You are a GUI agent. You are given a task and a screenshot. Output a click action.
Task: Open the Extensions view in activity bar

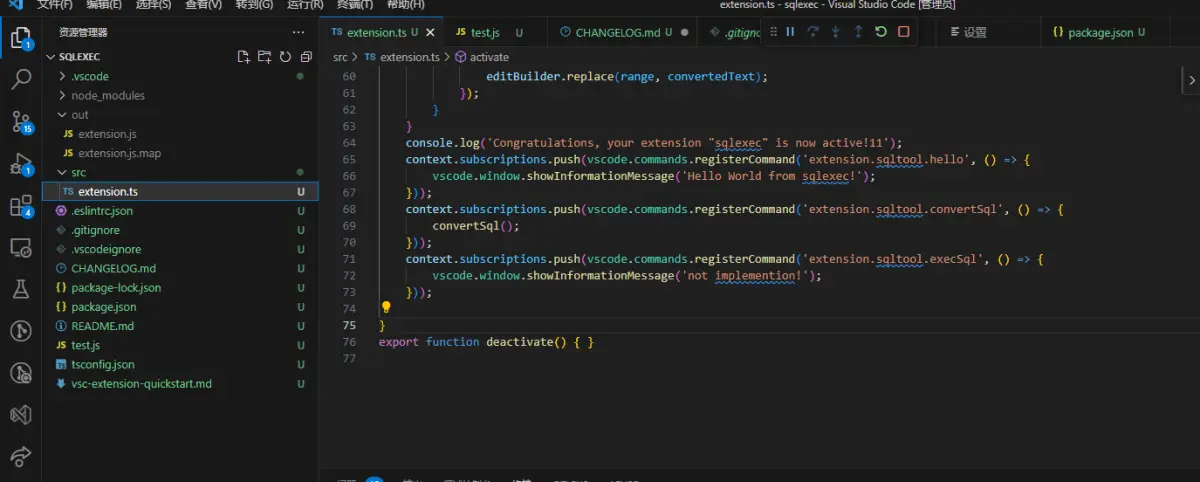pyautogui.click(x=21, y=205)
